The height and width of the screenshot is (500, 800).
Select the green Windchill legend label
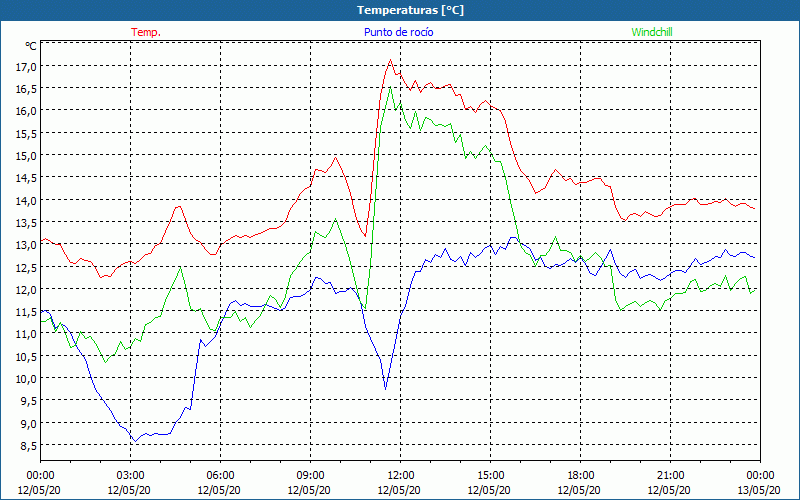click(652, 32)
